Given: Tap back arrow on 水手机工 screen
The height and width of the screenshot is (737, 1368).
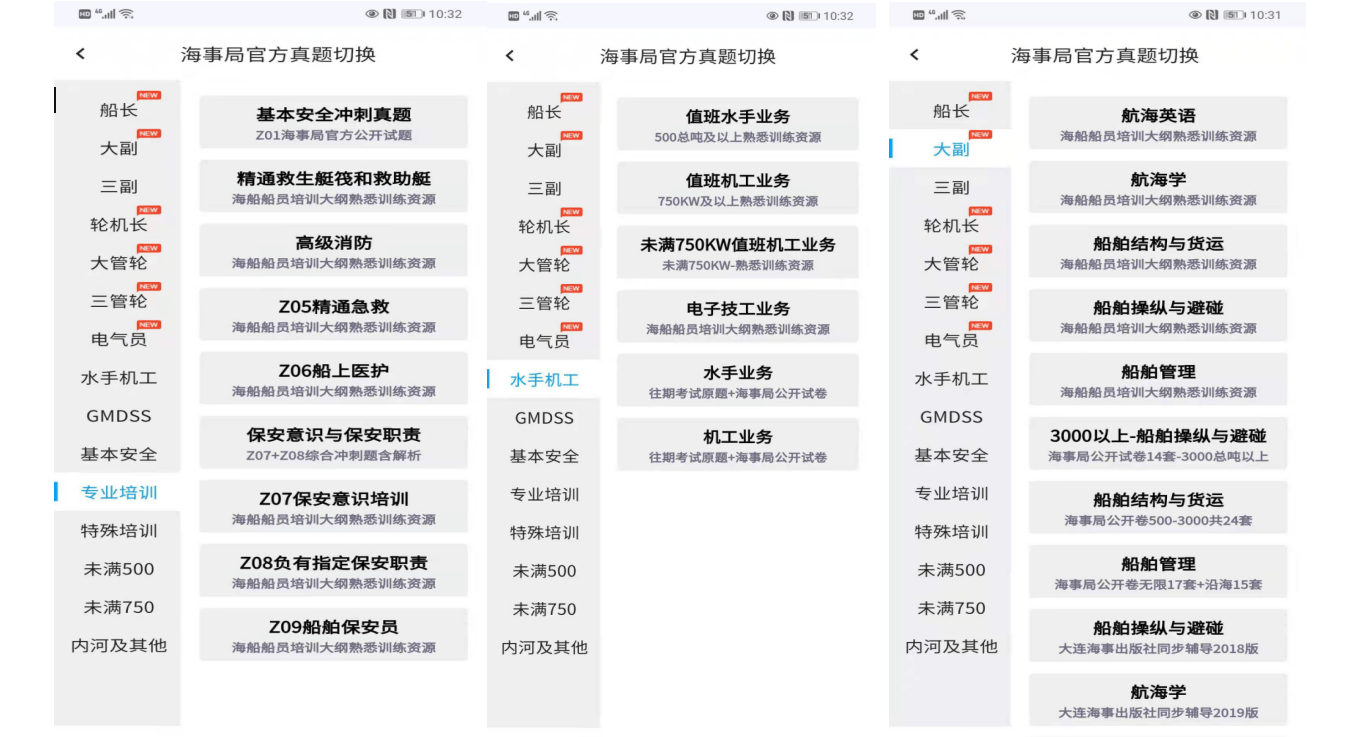Looking at the screenshot, I should [x=509, y=56].
